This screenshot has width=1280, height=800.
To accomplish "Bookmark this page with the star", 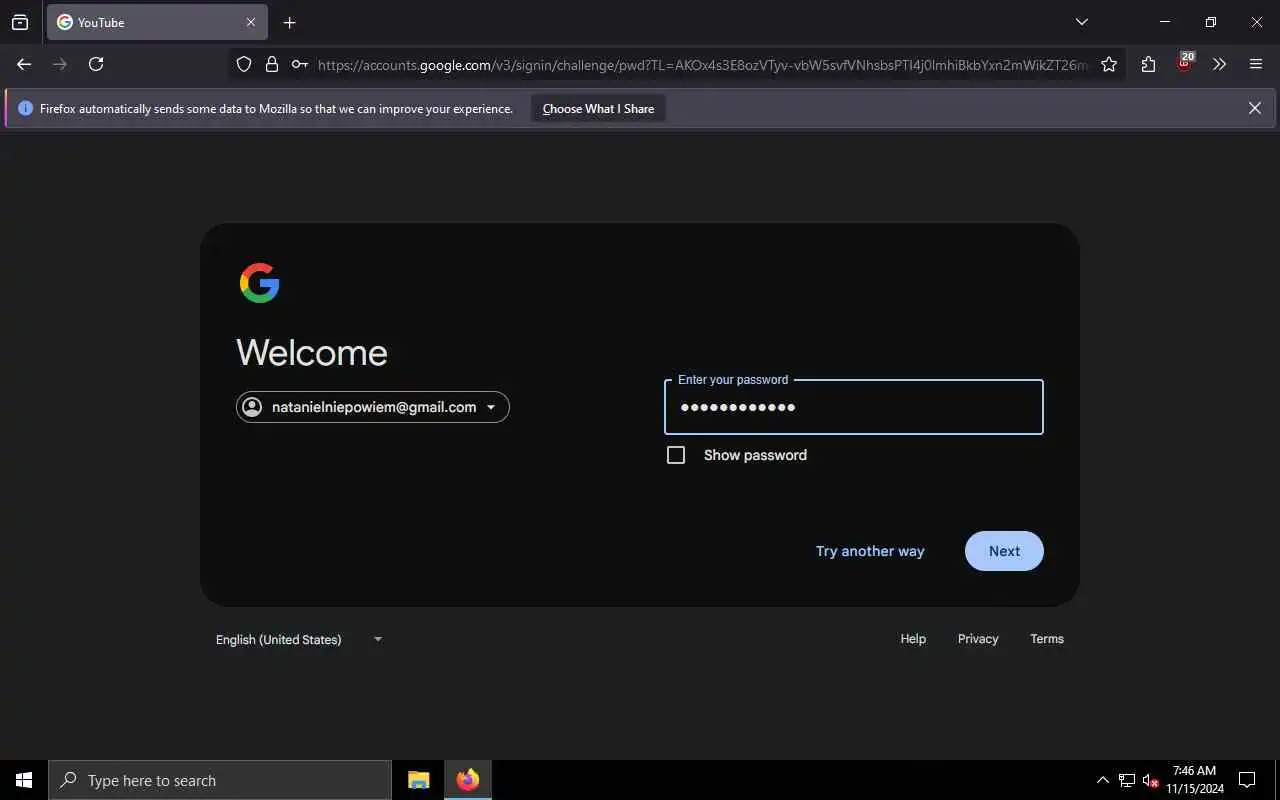I will [x=1109, y=64].
